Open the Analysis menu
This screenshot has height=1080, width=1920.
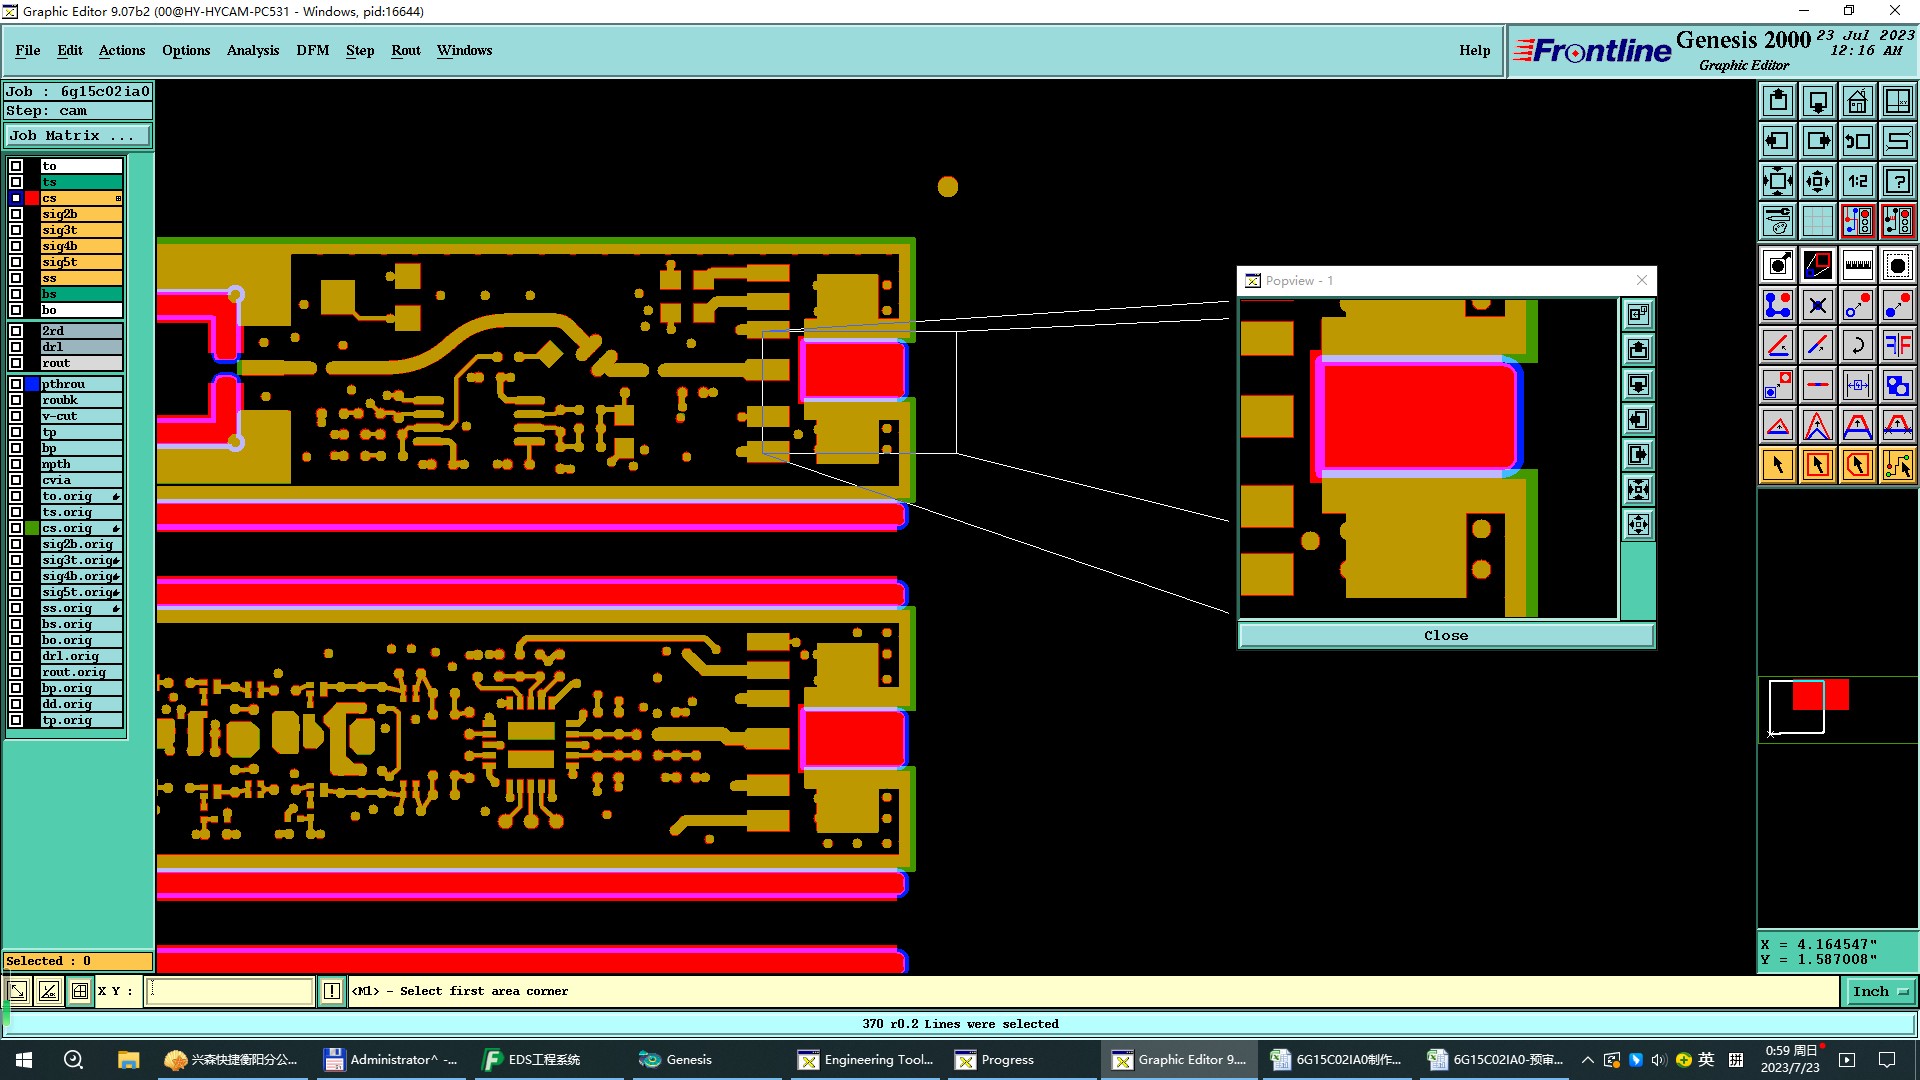click(x=252, y=50)
